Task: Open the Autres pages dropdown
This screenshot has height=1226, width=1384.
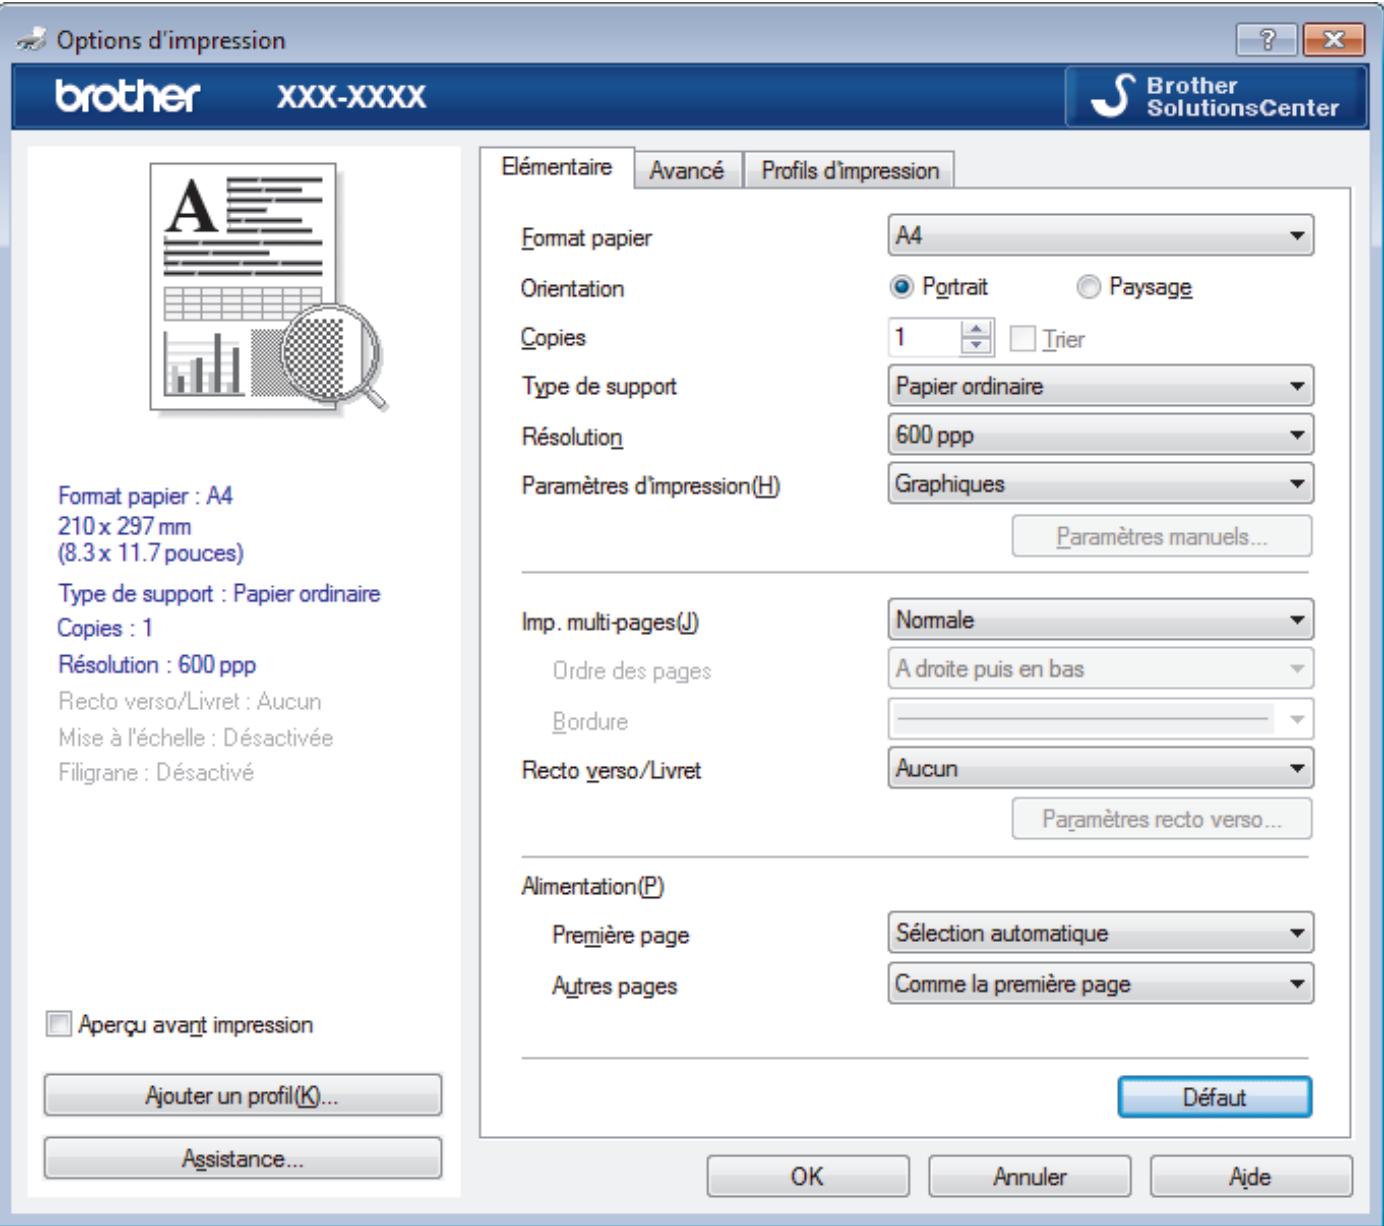Action: (1100, 984)
